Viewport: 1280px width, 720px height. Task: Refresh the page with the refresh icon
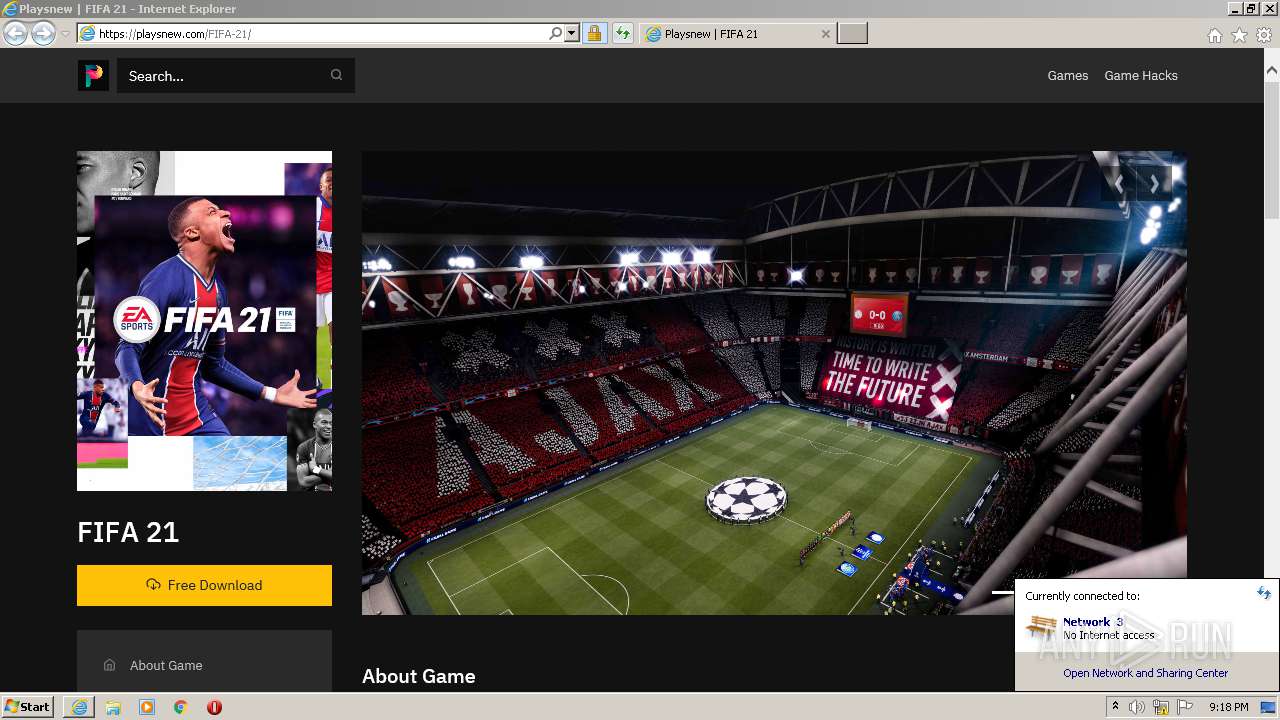[x=623, y=34]
